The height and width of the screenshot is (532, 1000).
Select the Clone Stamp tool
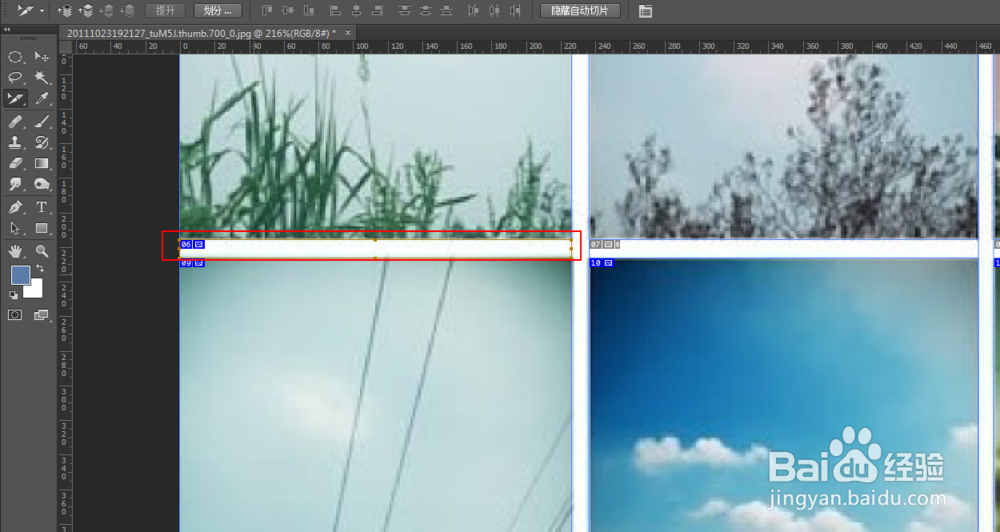[x=15, y=142]
